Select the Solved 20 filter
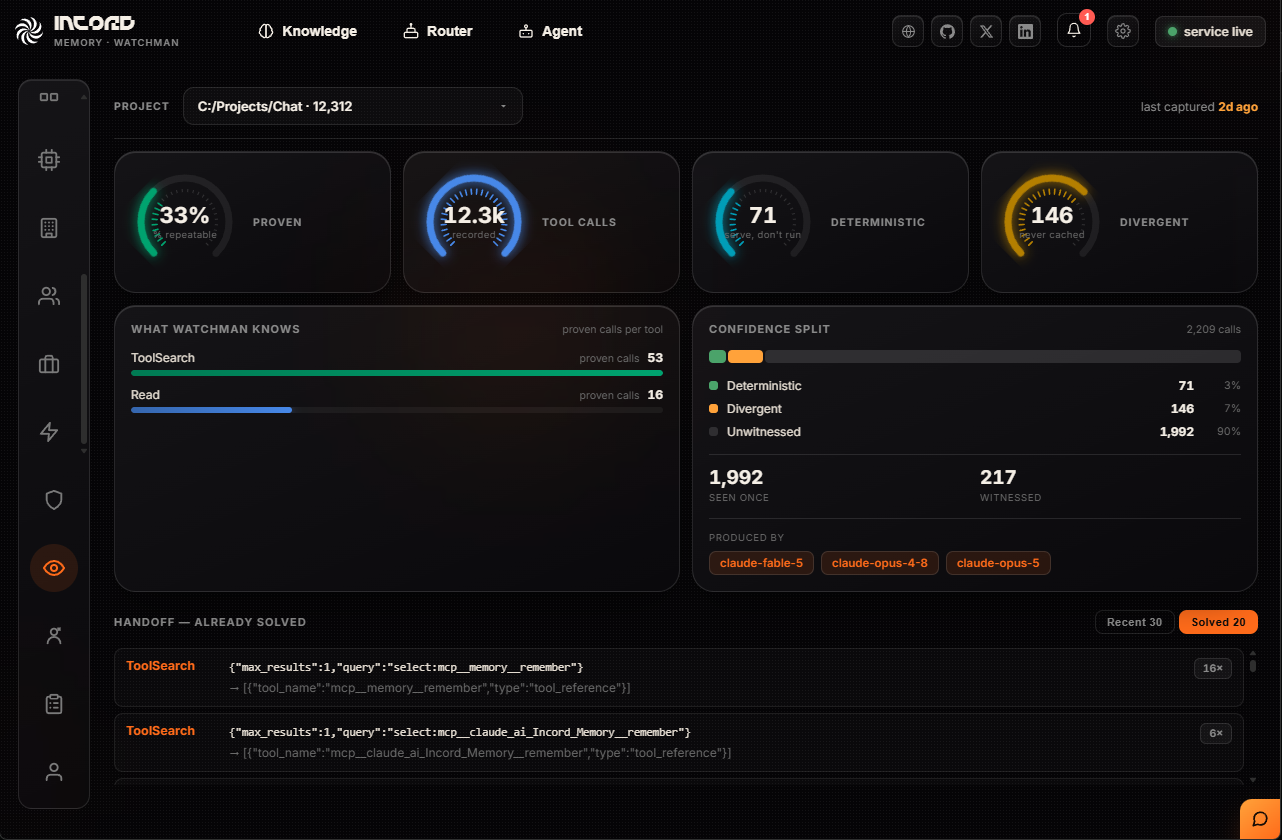Viewport: 1282px width, 840px height. pyautogui.click(x=1218, y=622)
